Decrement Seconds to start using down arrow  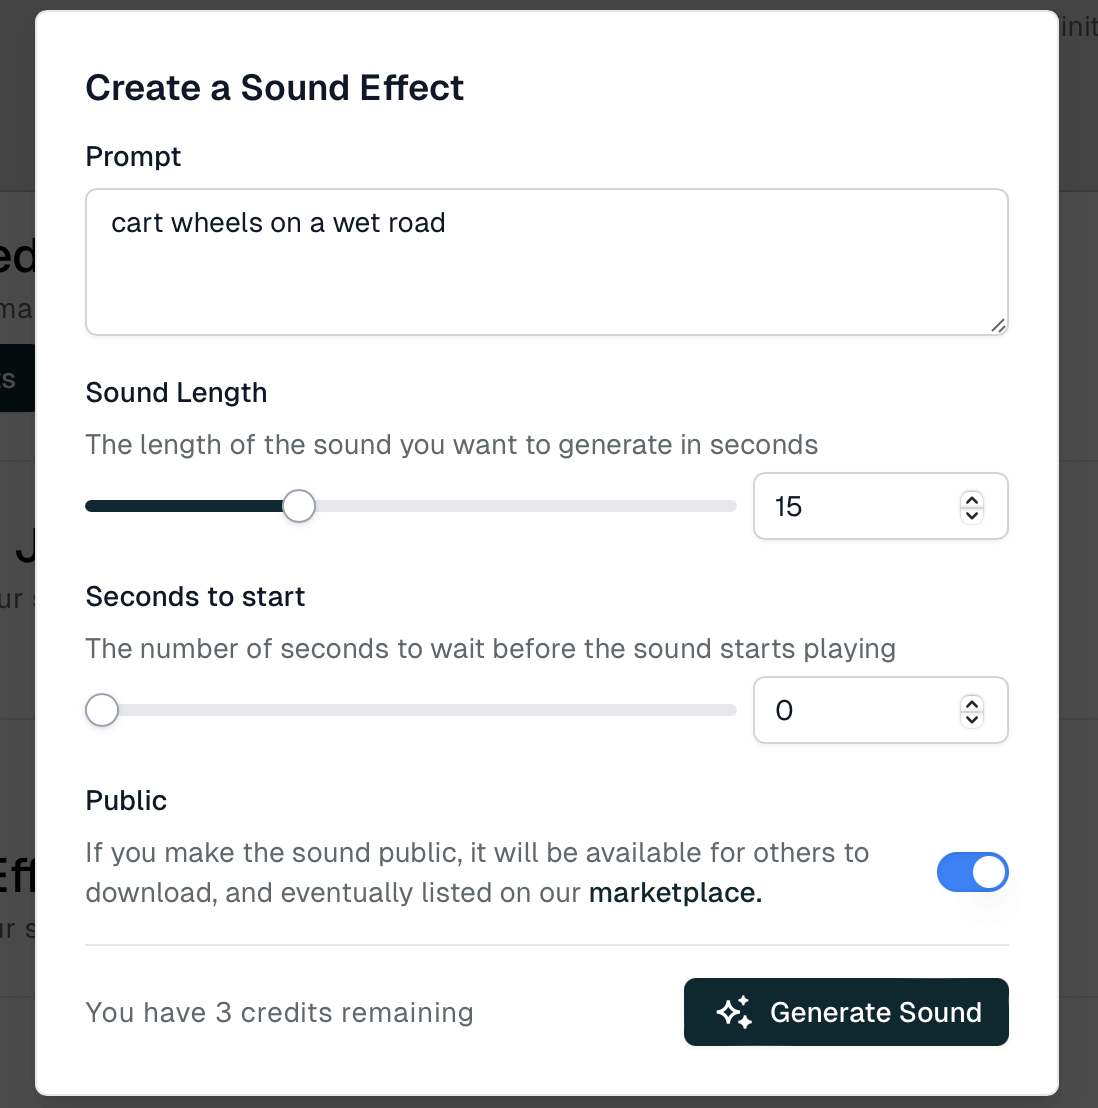pos(972,719)
